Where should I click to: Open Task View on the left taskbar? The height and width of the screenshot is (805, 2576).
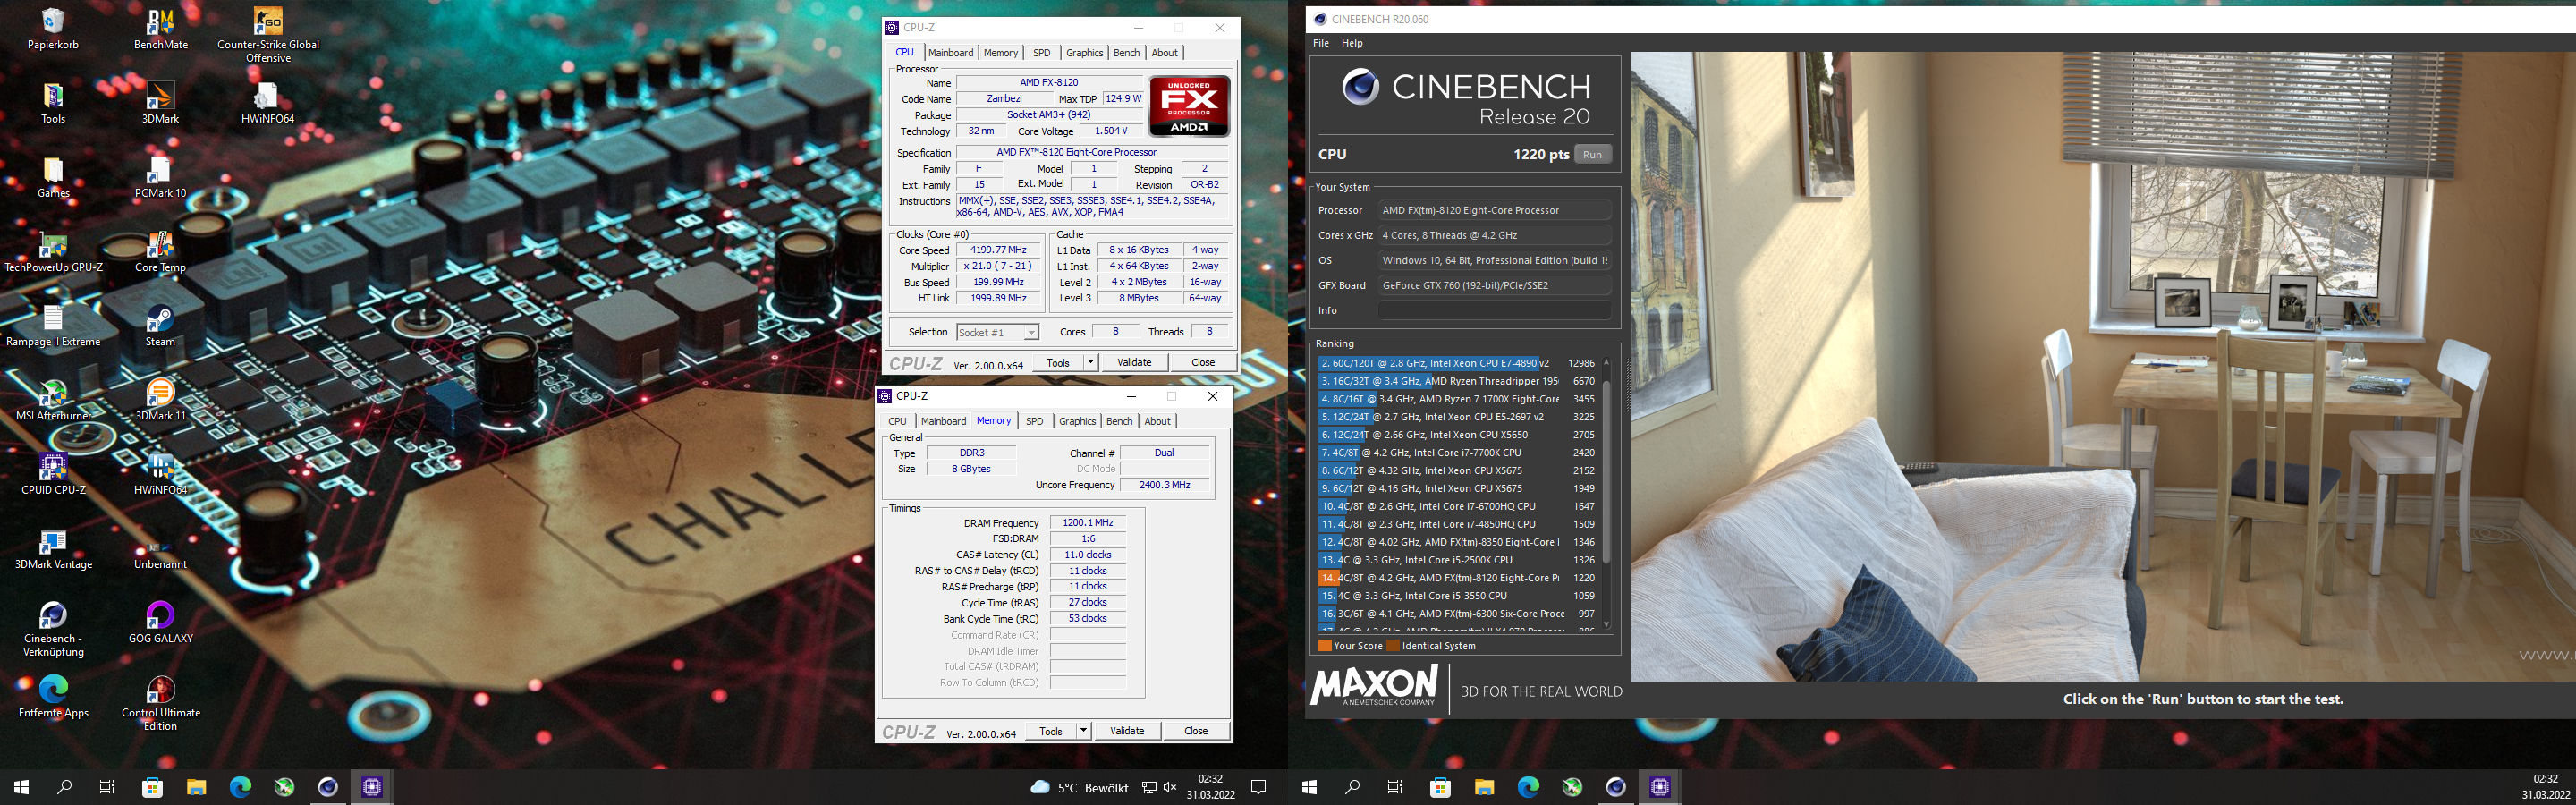[x=108, y=787]
